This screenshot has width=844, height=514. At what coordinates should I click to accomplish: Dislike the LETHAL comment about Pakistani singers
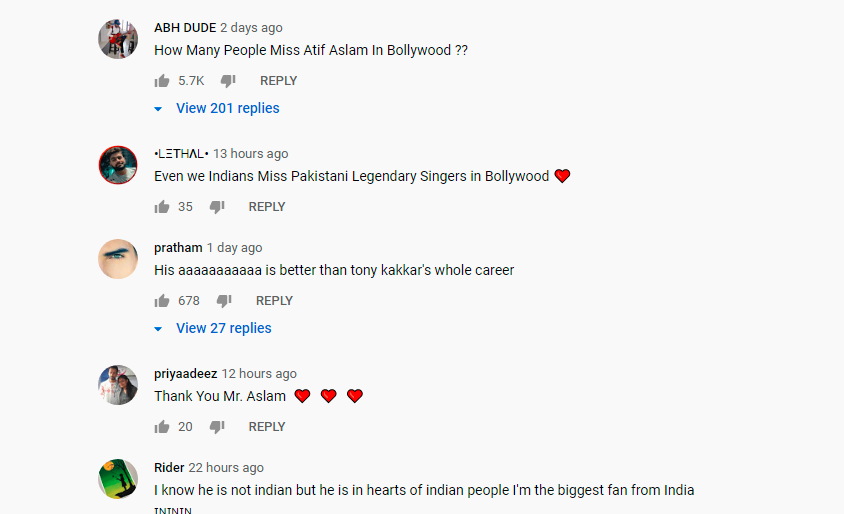[x=217, y=207]
